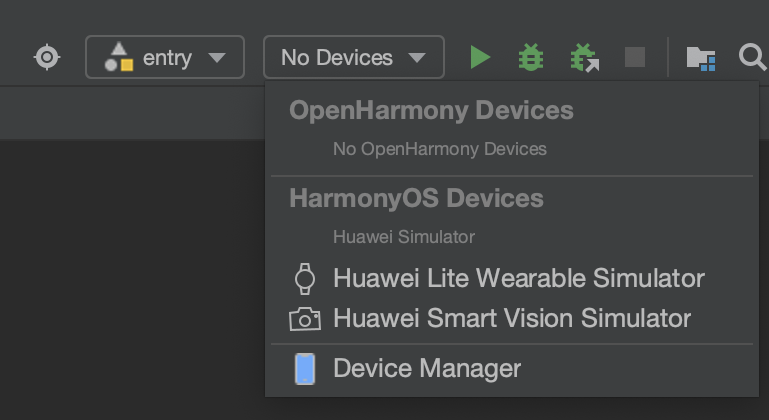This screenshot has width=769, height=420.
Task: Start debugging with the green bug icon
Action: tap(531, 57)
